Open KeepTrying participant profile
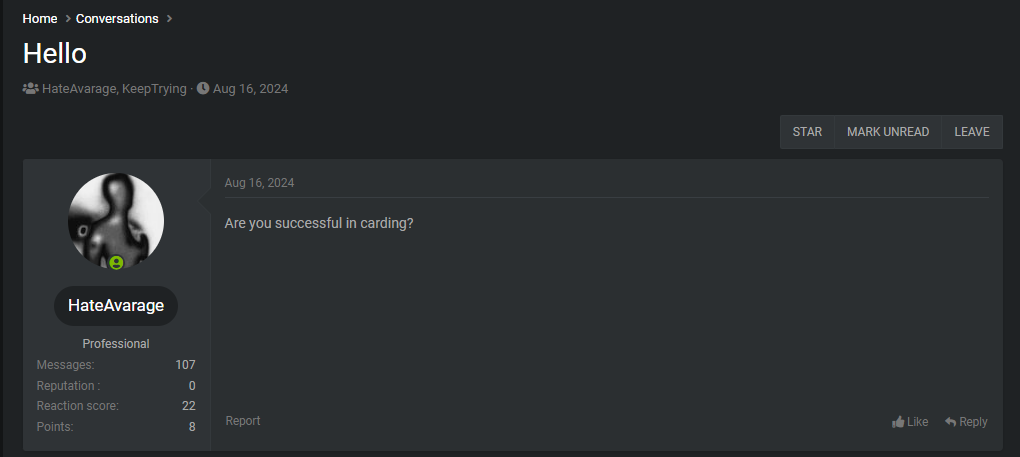The image size is (1020, 457). point(154,89)
